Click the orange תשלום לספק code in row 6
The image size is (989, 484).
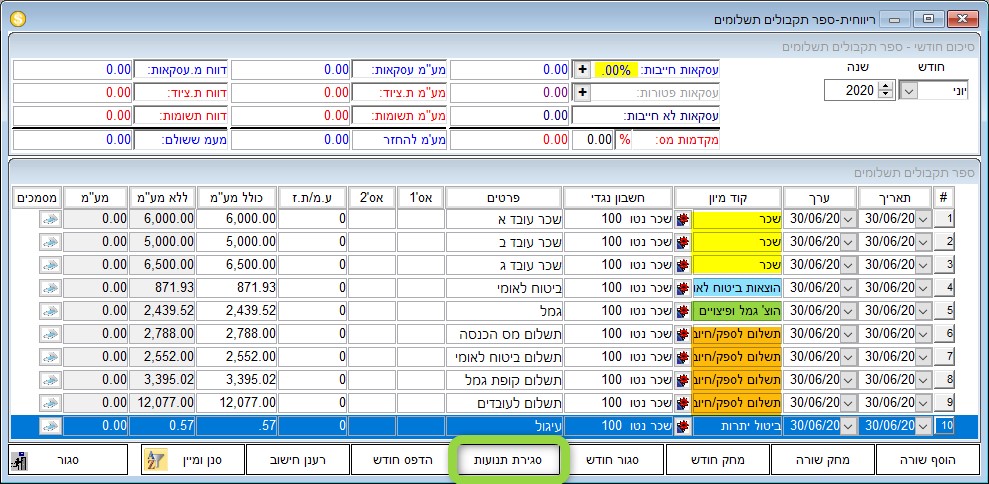tap(737, 334)
